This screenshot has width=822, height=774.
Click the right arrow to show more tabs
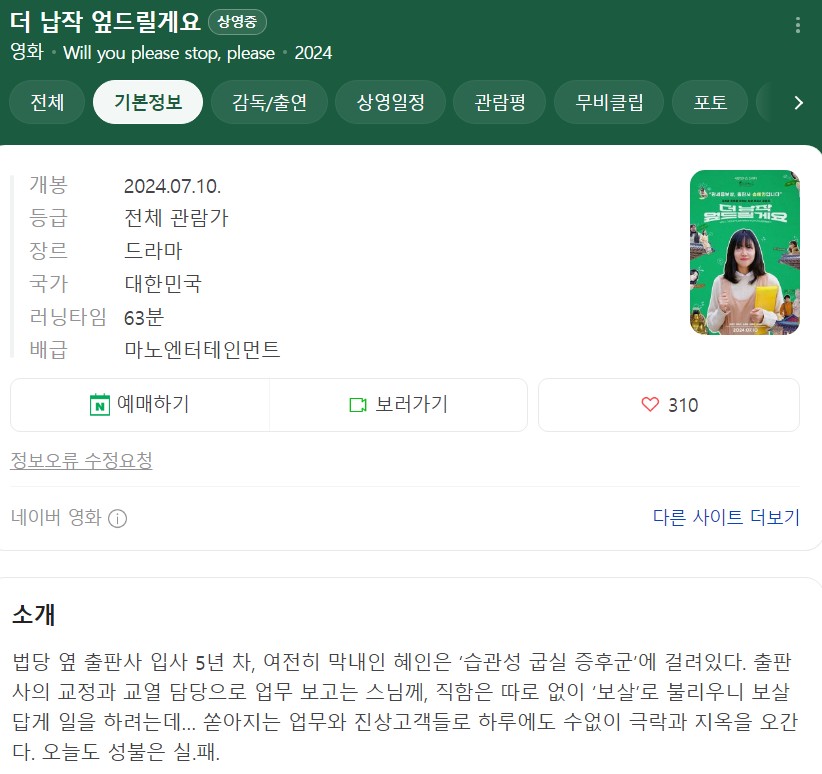tap(798, 102)
